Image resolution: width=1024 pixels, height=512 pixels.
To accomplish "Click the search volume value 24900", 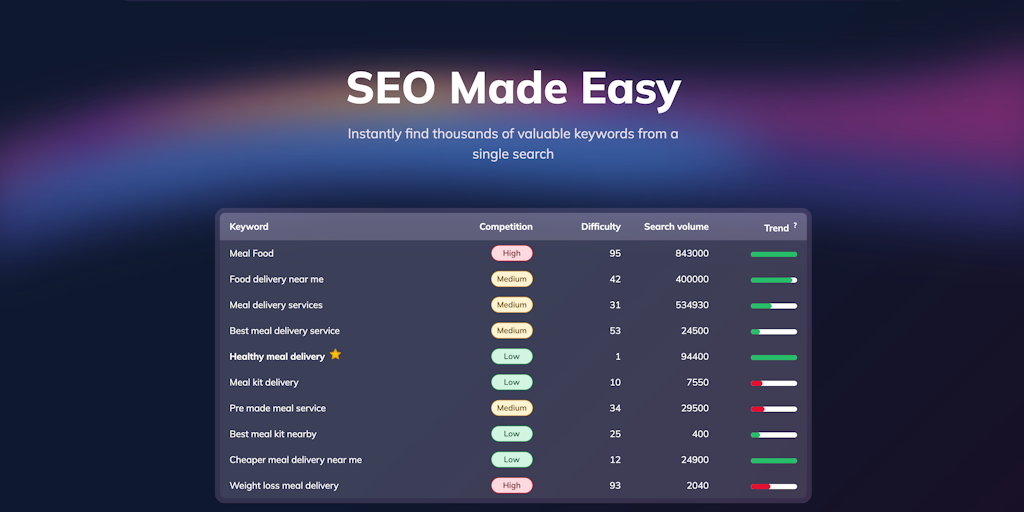I will (x=694, y=460).
